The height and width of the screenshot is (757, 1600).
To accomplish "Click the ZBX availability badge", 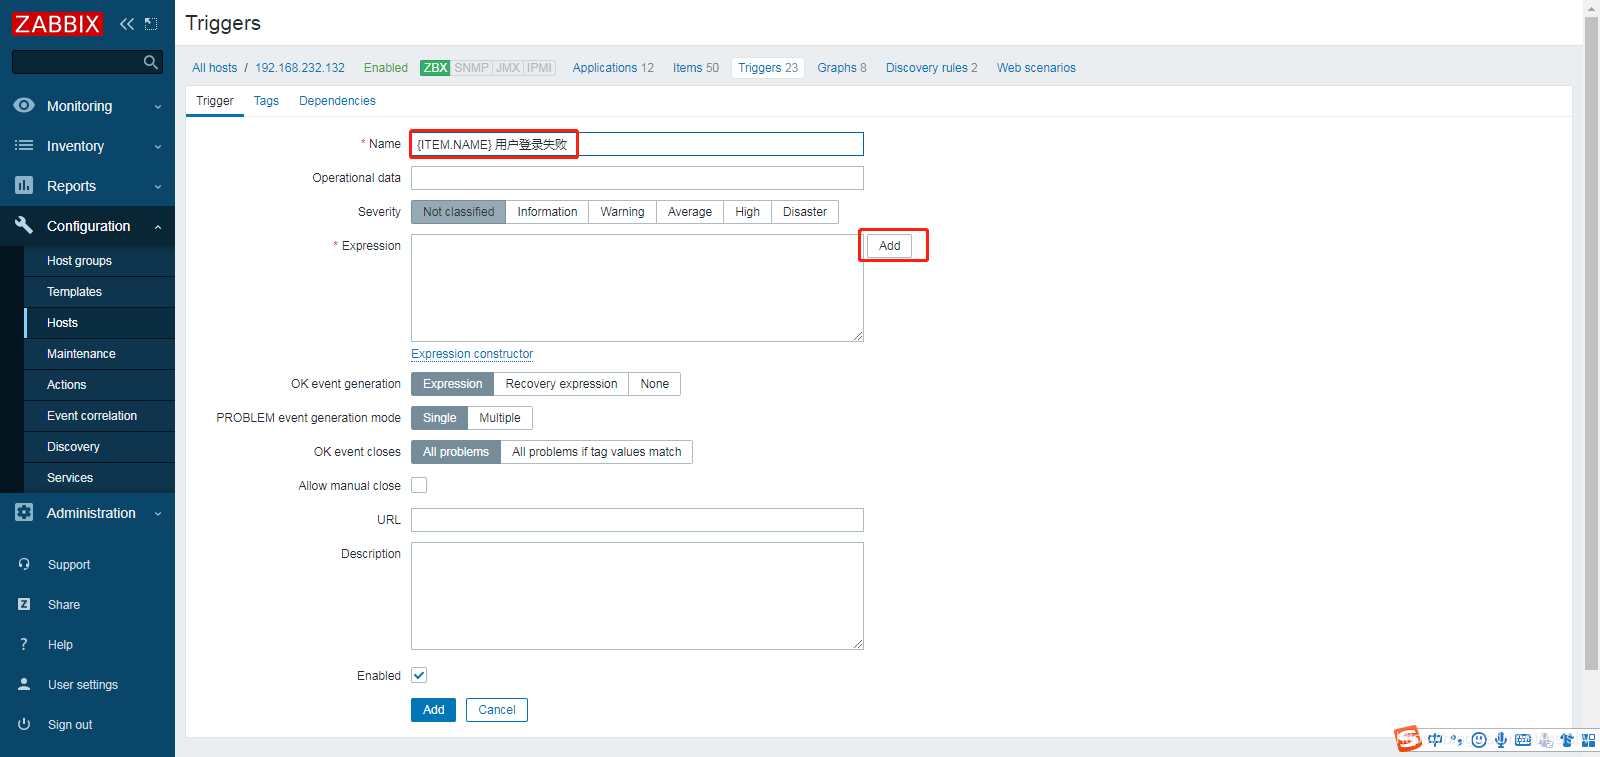I will click(435, 68).
